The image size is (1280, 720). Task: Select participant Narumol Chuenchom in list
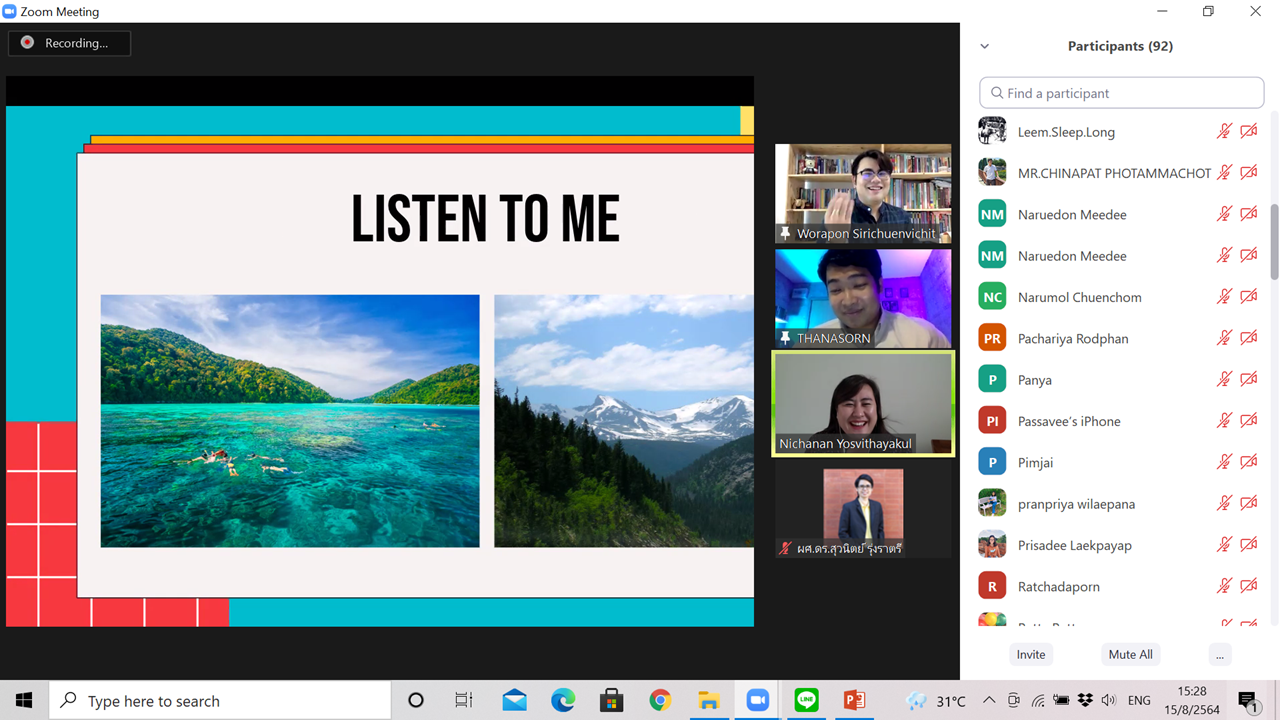click(x=1079, y=297)
